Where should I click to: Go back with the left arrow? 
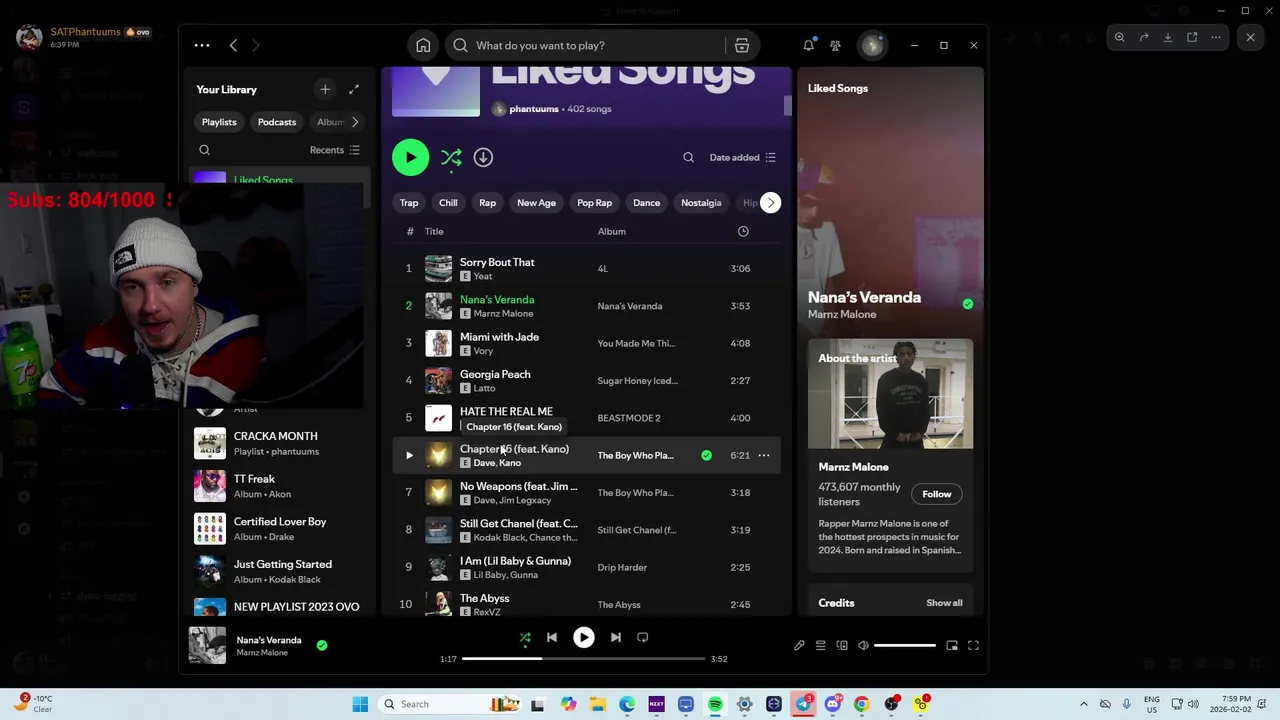pyautogui.click(x=233, y=45)
